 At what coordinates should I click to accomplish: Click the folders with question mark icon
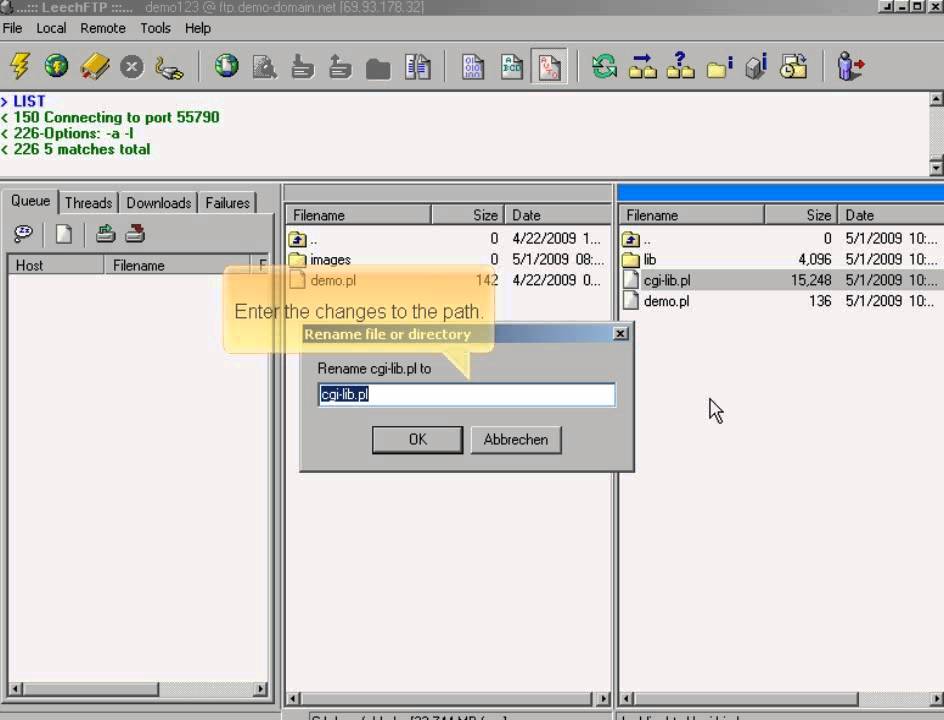coord(680,66)
